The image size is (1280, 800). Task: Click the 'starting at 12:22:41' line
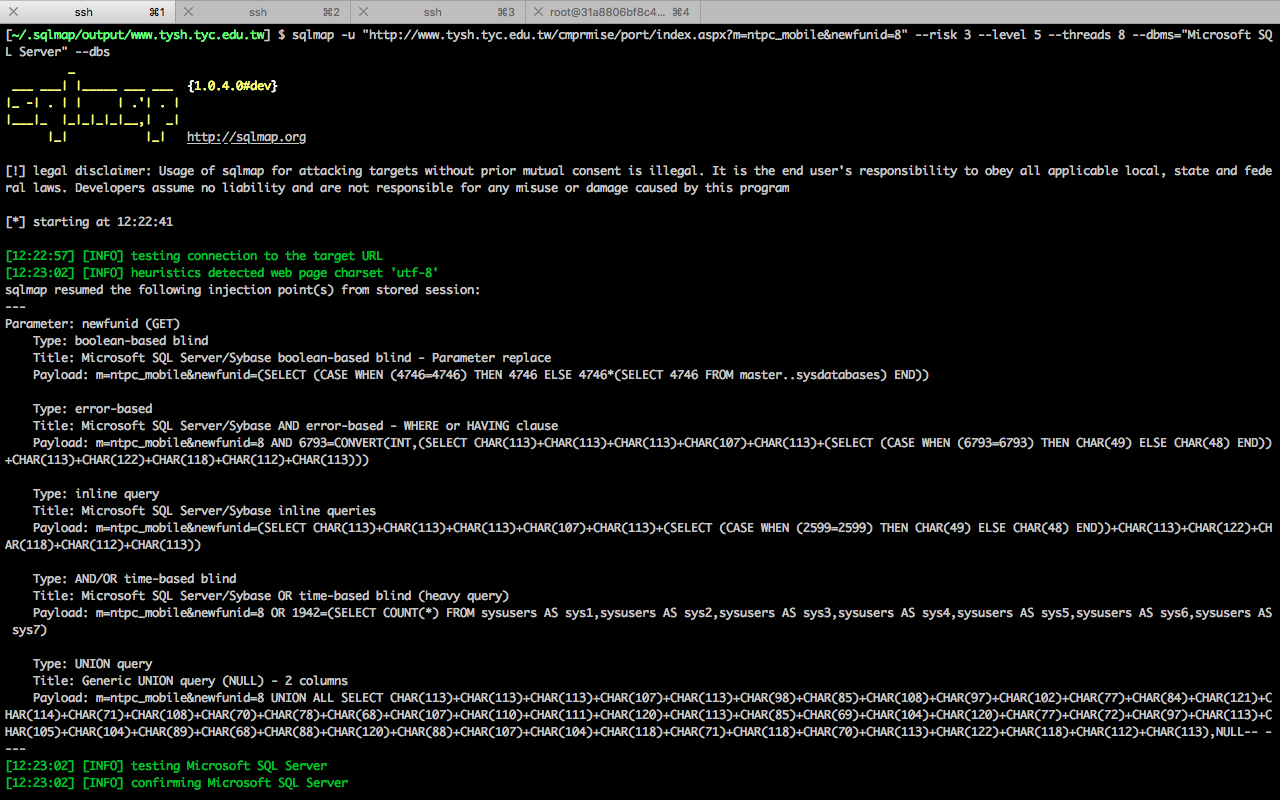pyautogui.click(x=89, y=222)
